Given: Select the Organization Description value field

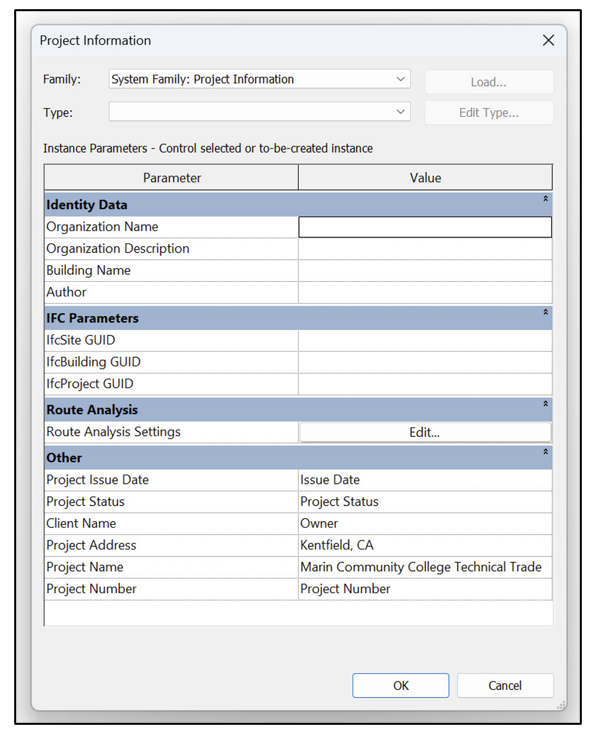Looking at the screenshot, I should pyautogui.click(x=425, y=249).
